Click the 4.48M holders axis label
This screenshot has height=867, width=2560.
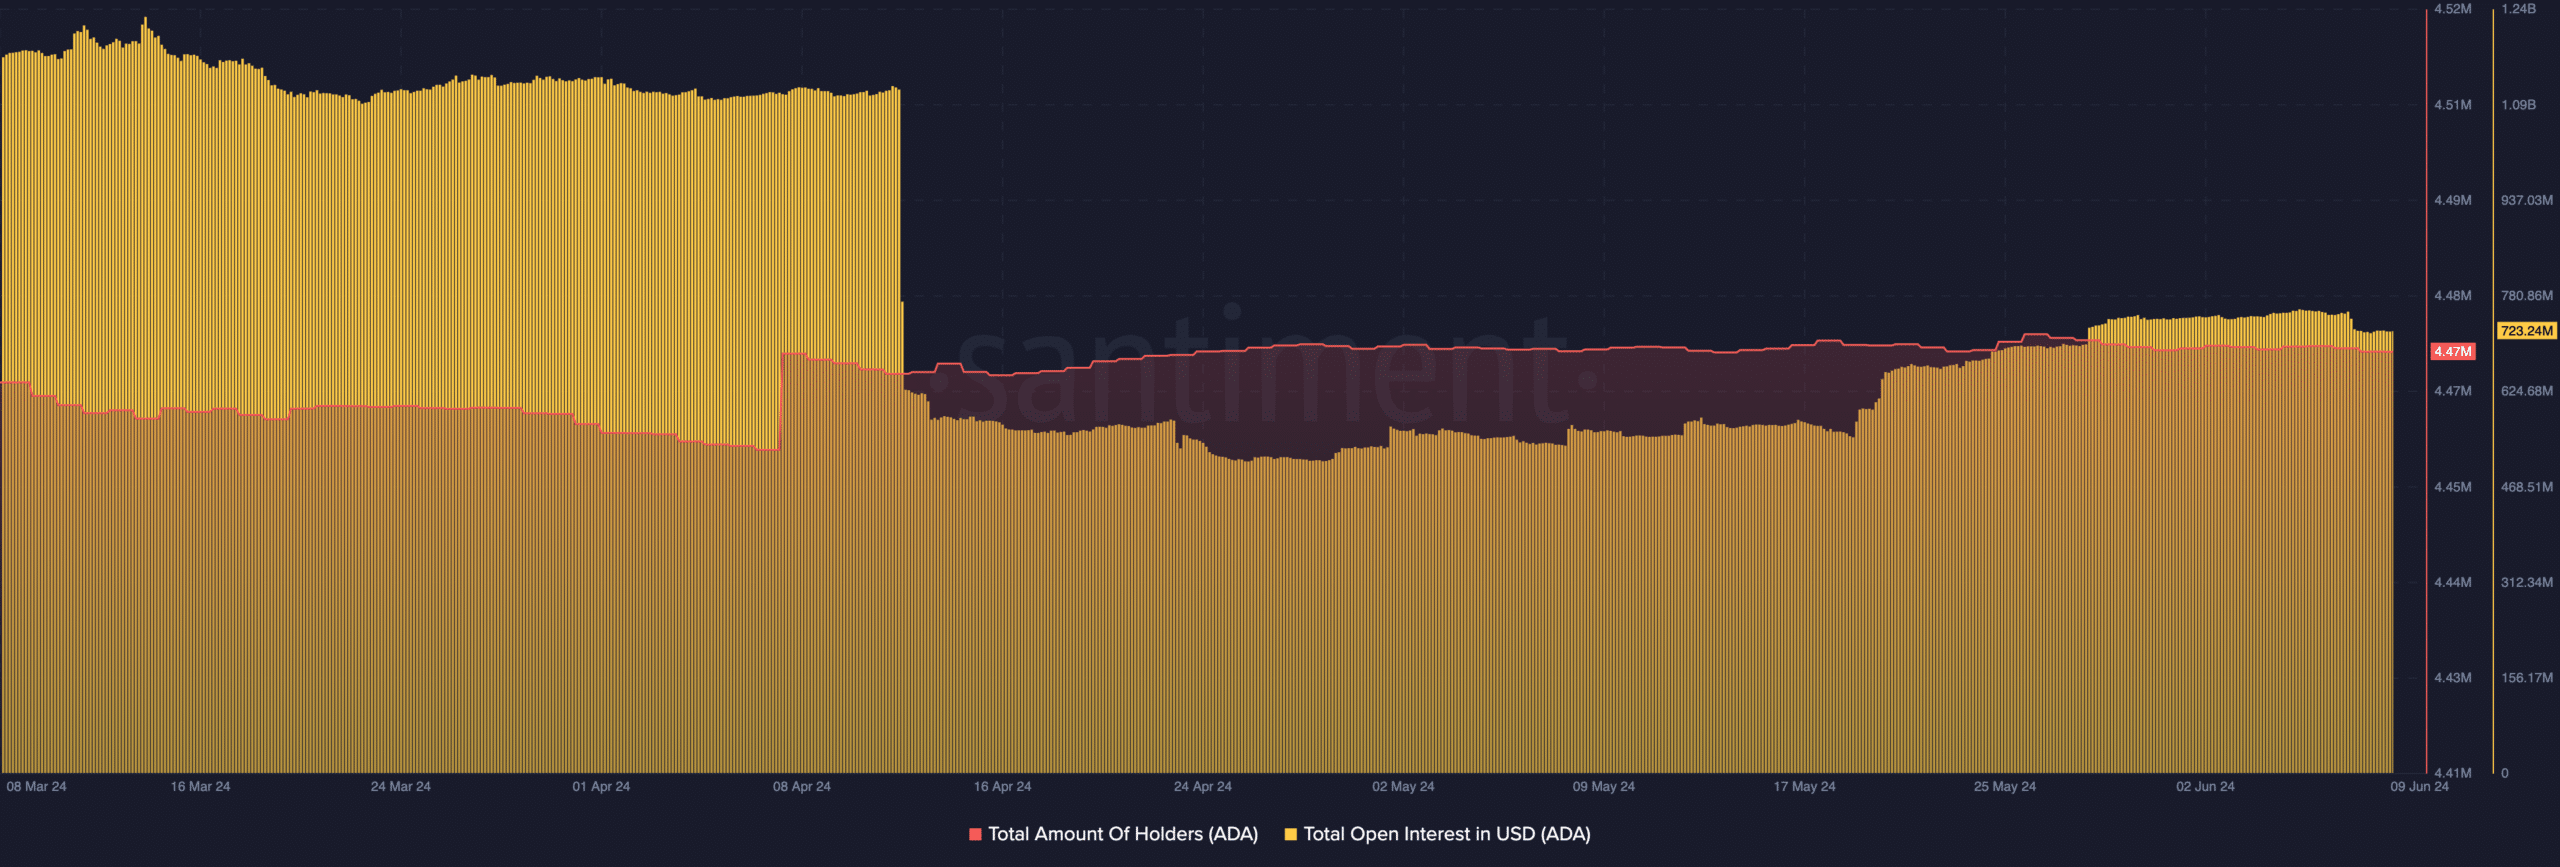(2452, 296)
